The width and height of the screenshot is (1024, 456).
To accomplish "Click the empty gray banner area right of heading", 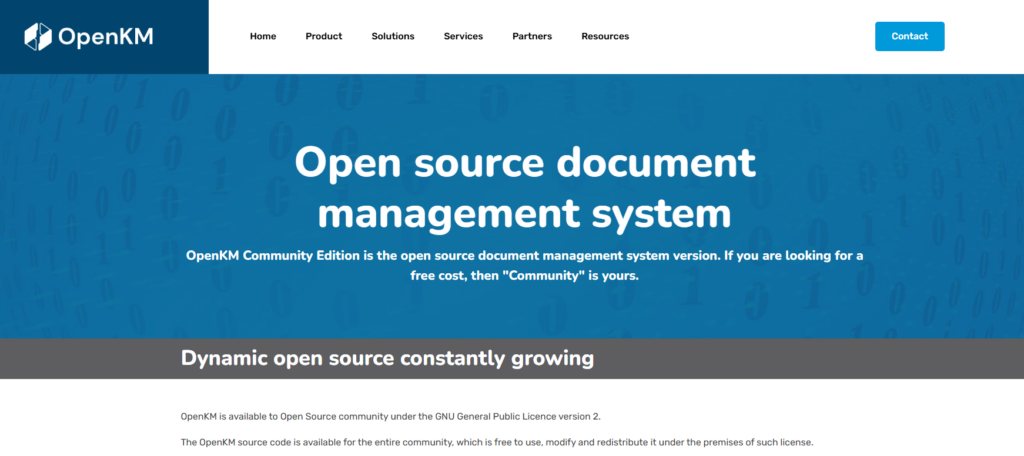I will coord(800,358).
